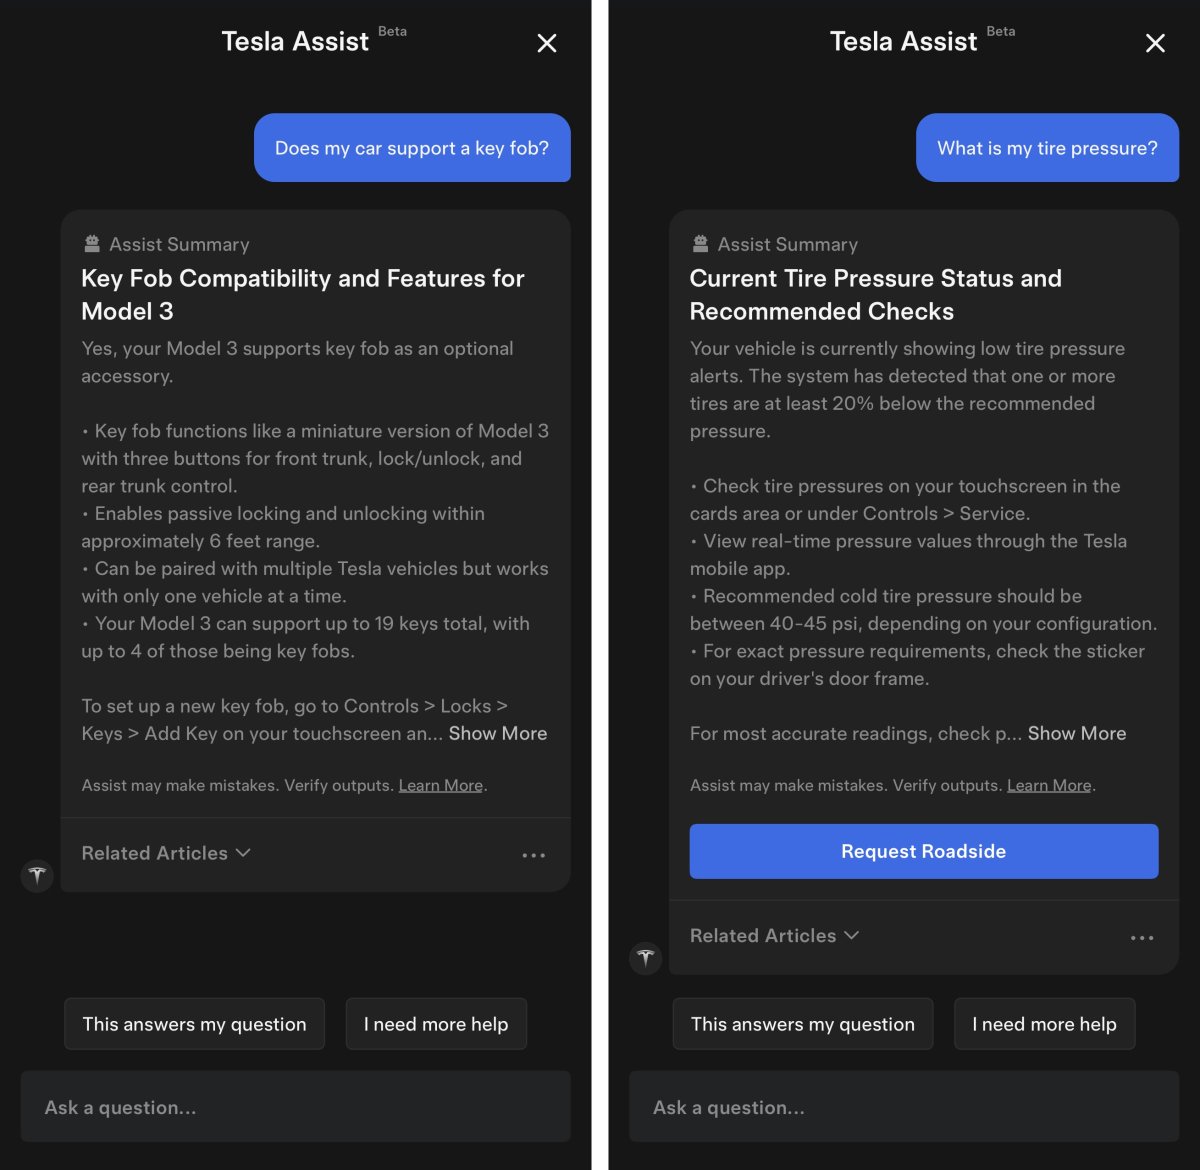Select "I need more help" in tire pressure chat
The image size is (1200, 1170).
1044,1024
